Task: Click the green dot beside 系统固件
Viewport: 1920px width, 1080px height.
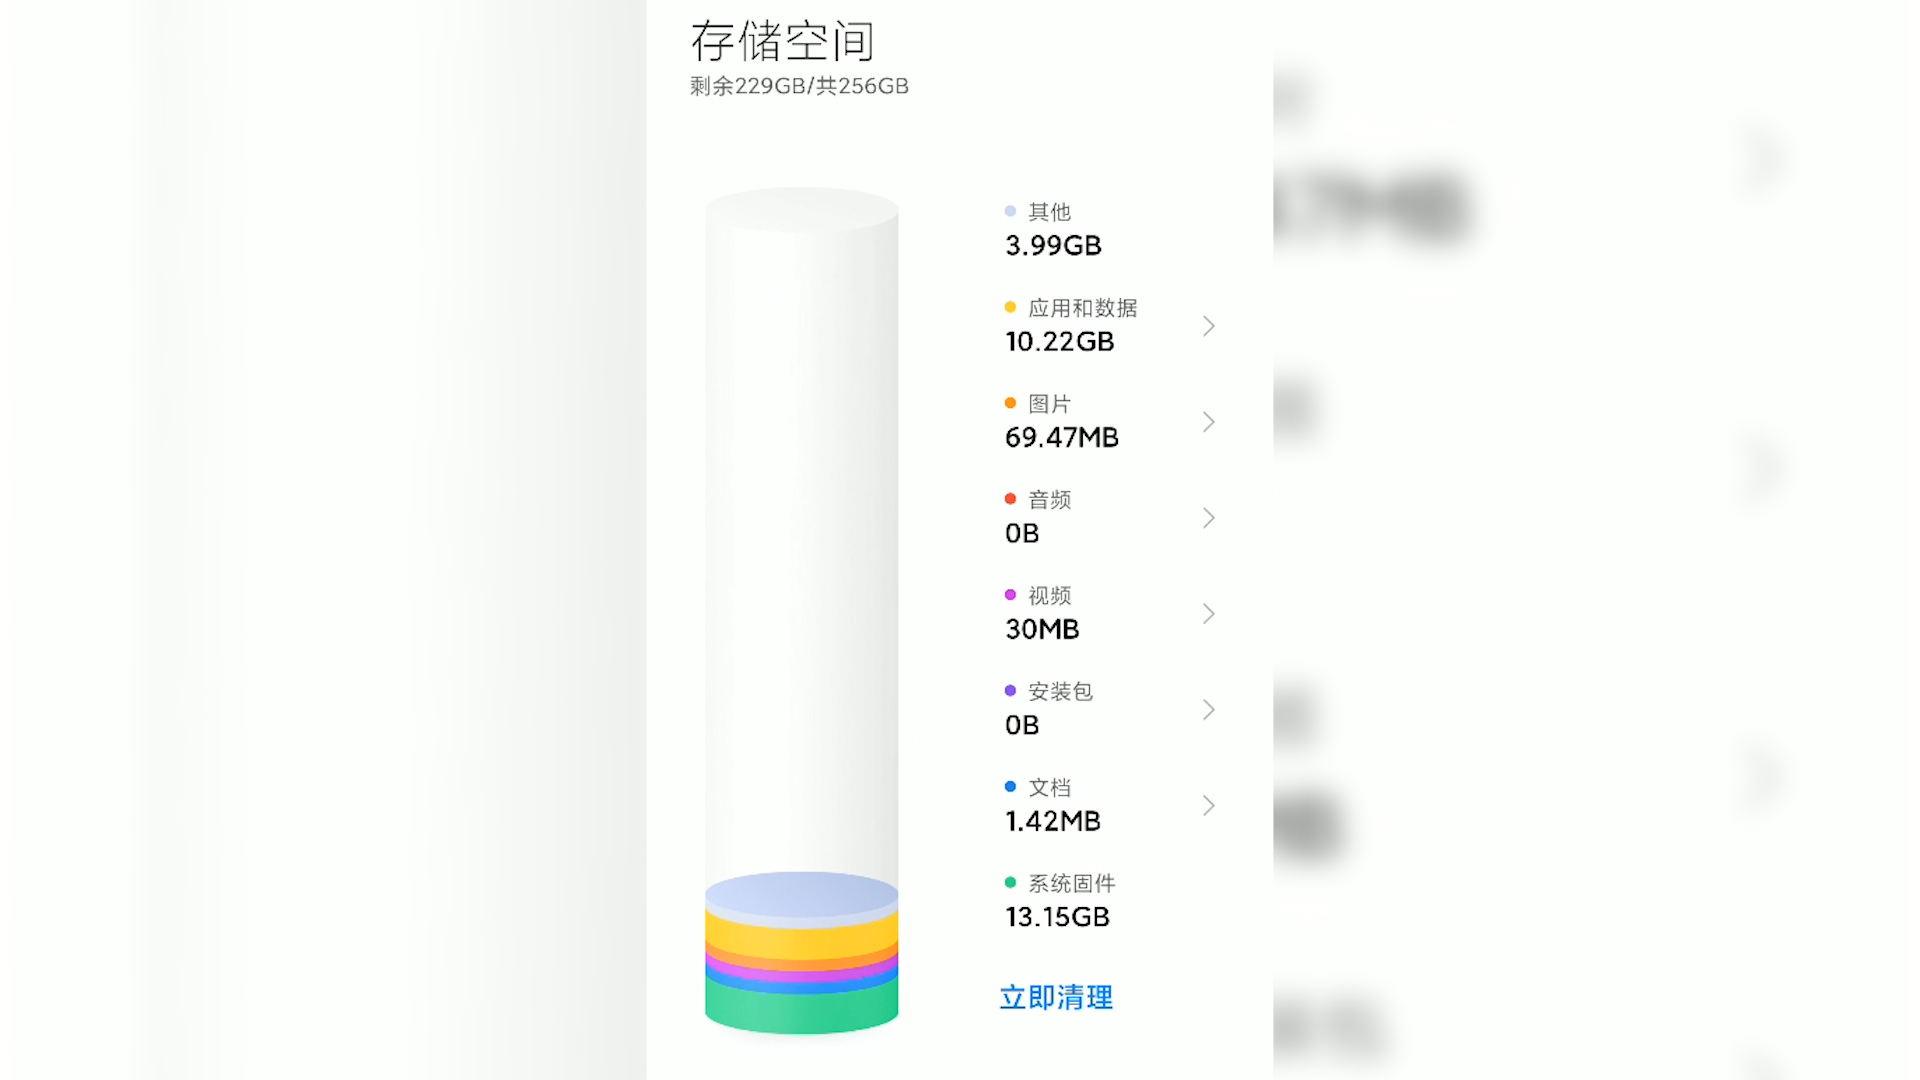Action: coord(1010,883)
